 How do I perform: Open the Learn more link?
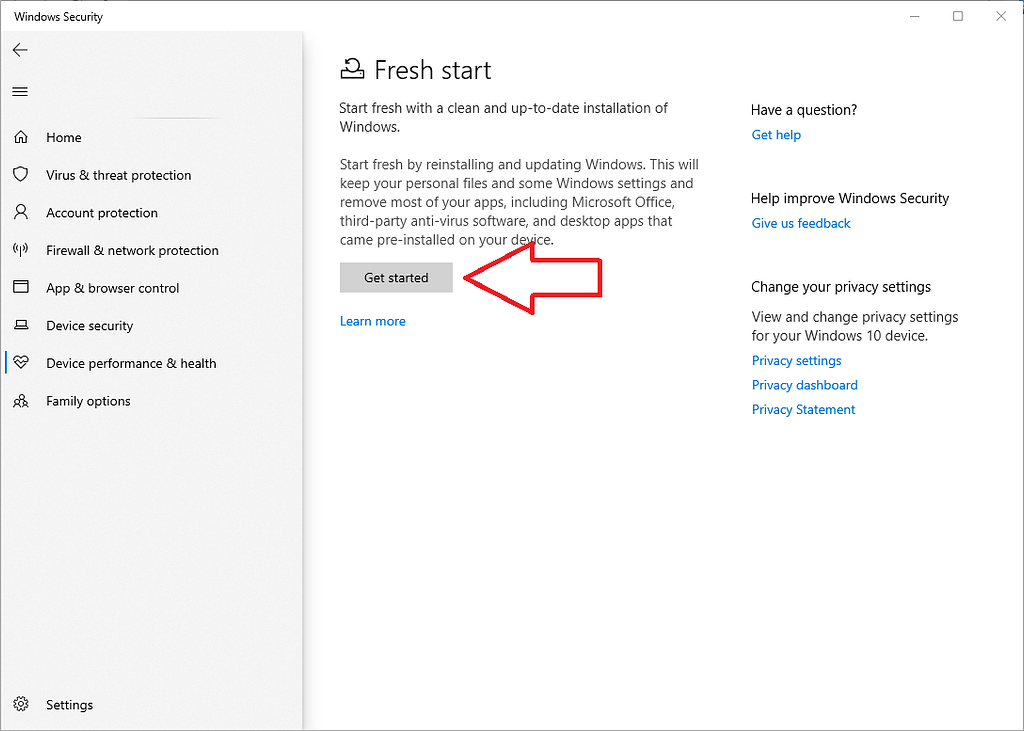coord(372,321)
